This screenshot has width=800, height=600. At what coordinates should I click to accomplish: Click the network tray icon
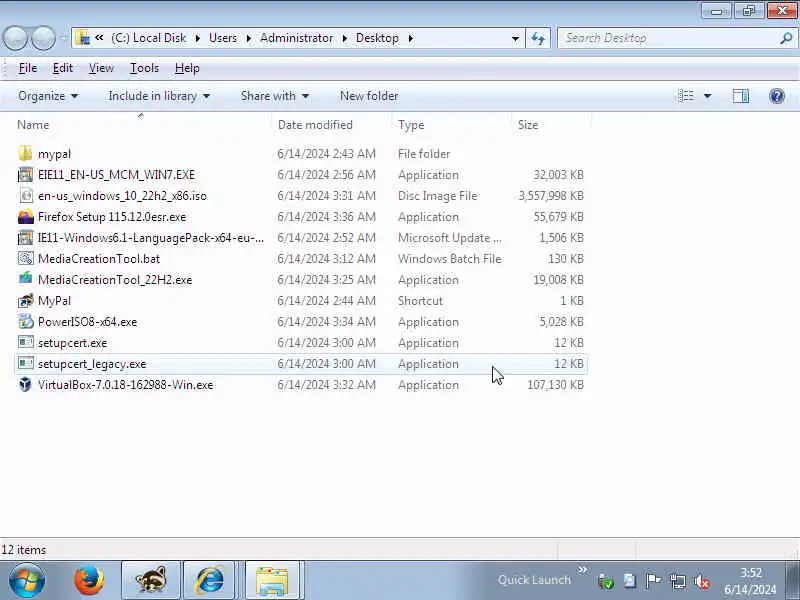coord(678,581)
